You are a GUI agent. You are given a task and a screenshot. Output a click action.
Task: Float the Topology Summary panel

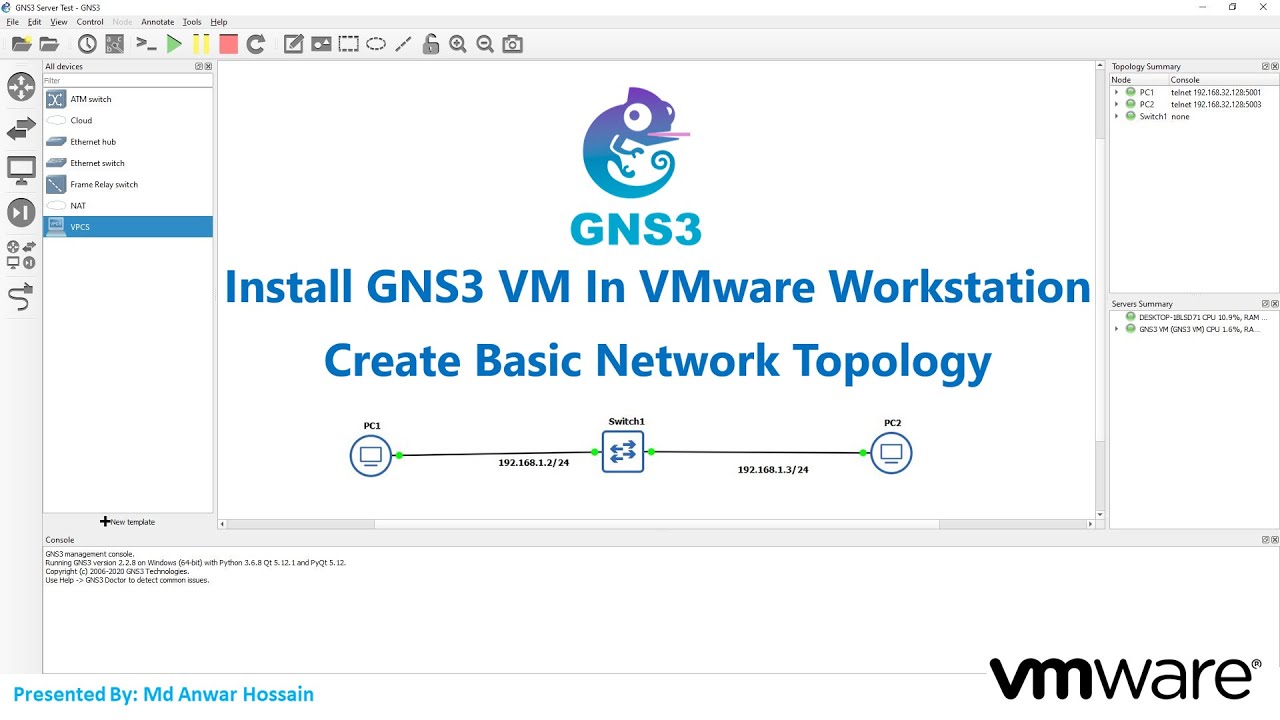pos(1265,66)
